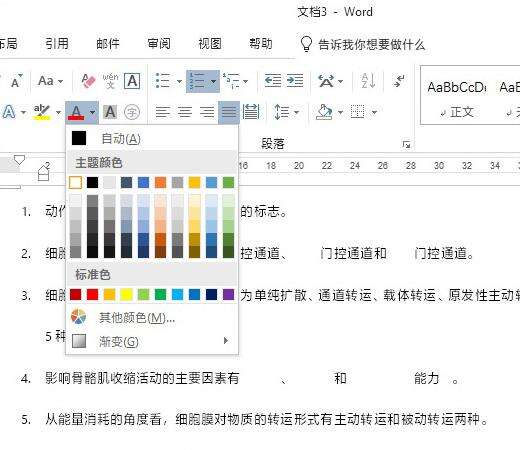520x450 pixels.
Task: Open the Phonetic Guide (wén) tool
Action: (110, 81)
